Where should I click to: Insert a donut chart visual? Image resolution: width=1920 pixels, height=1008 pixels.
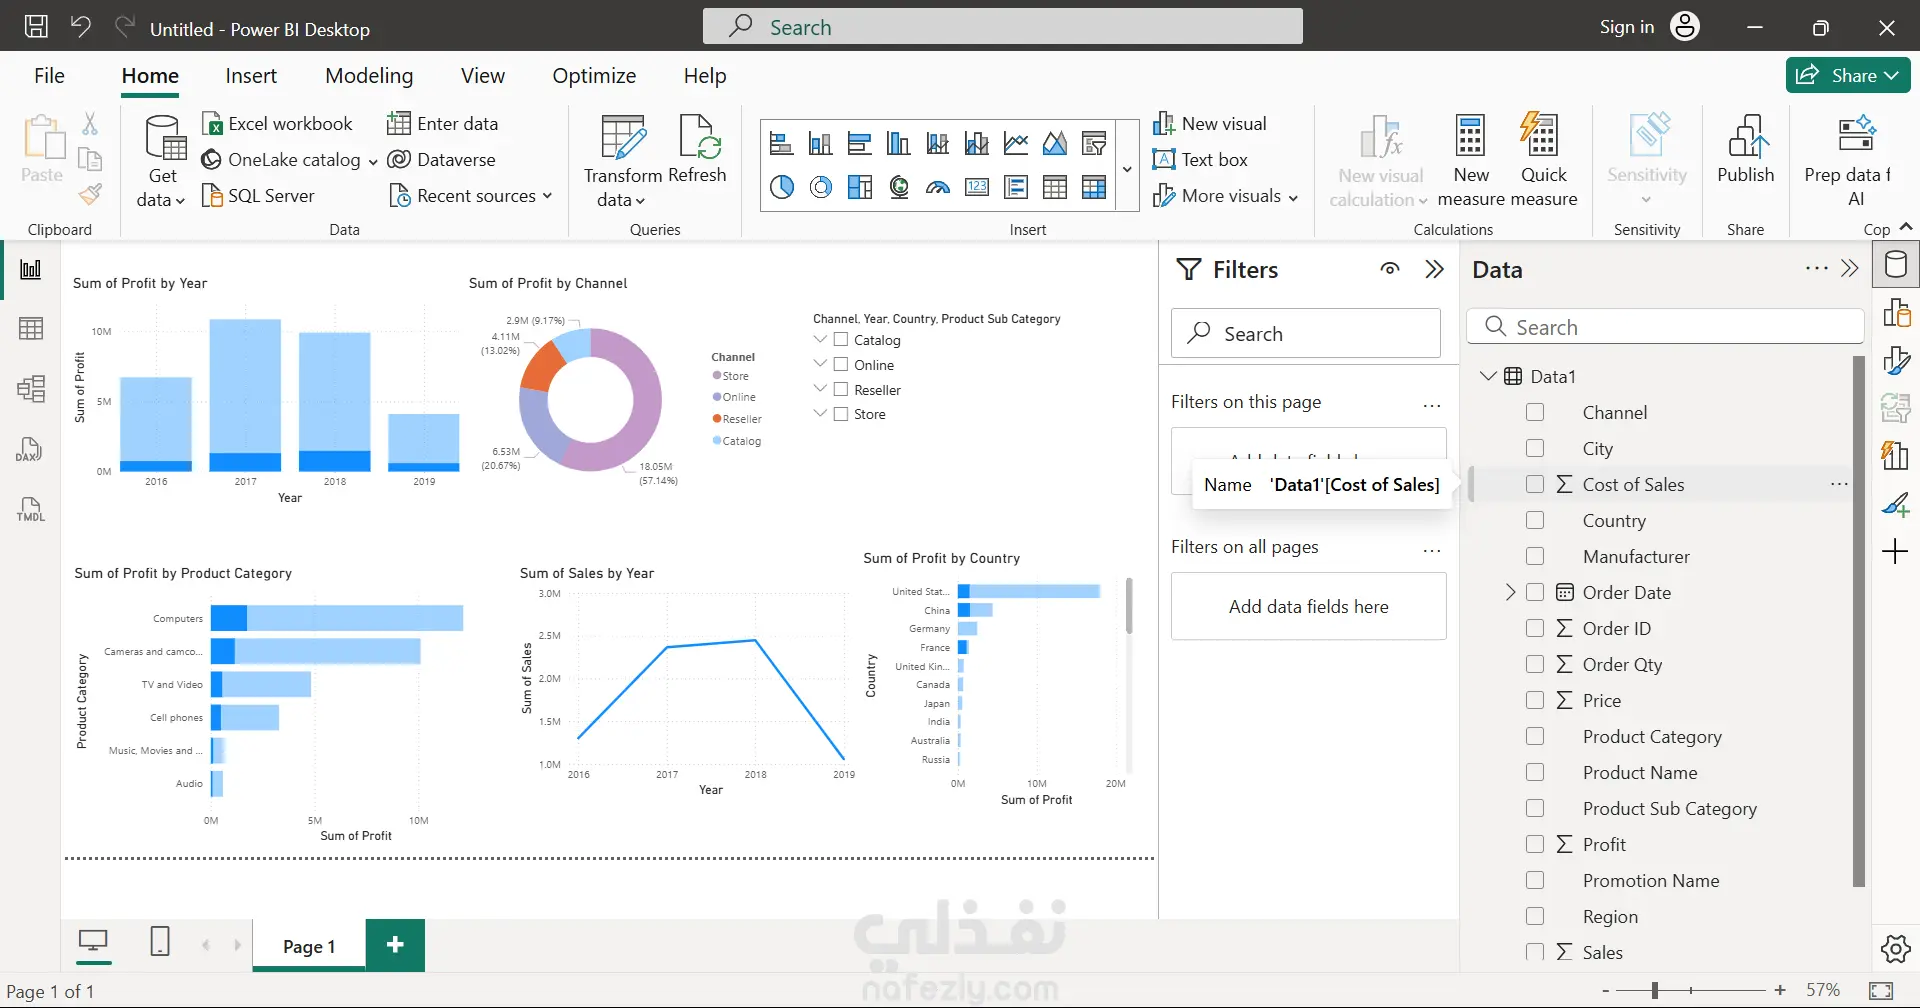click(821, 187)
